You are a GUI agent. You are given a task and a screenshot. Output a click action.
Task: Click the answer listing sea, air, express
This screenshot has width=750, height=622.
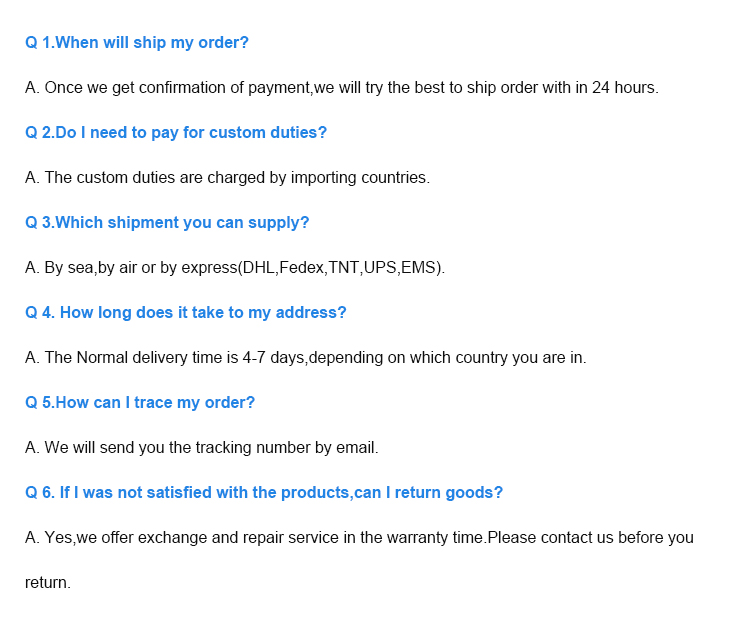tap(235, 268)
